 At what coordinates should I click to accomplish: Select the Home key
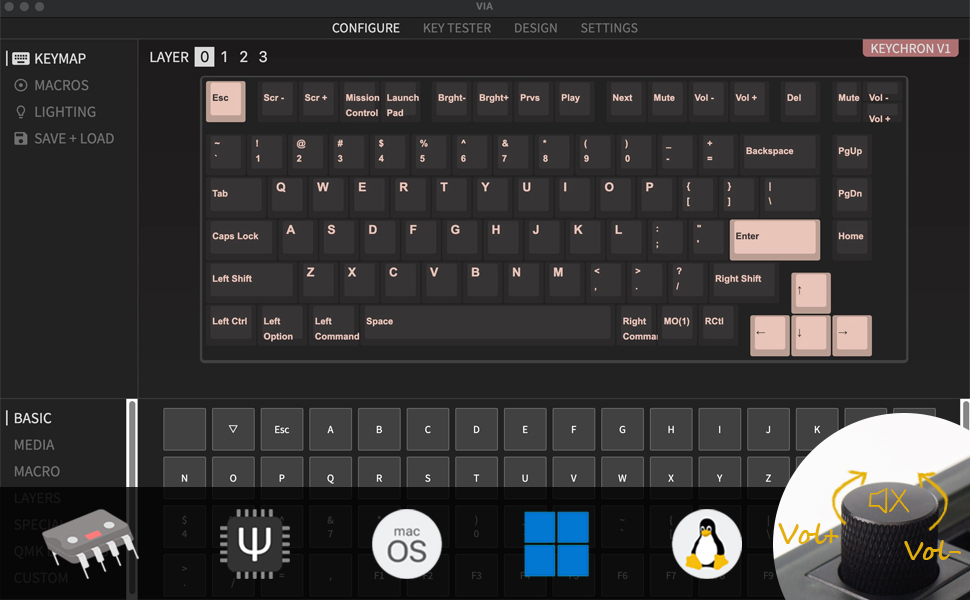coord(852,238)
